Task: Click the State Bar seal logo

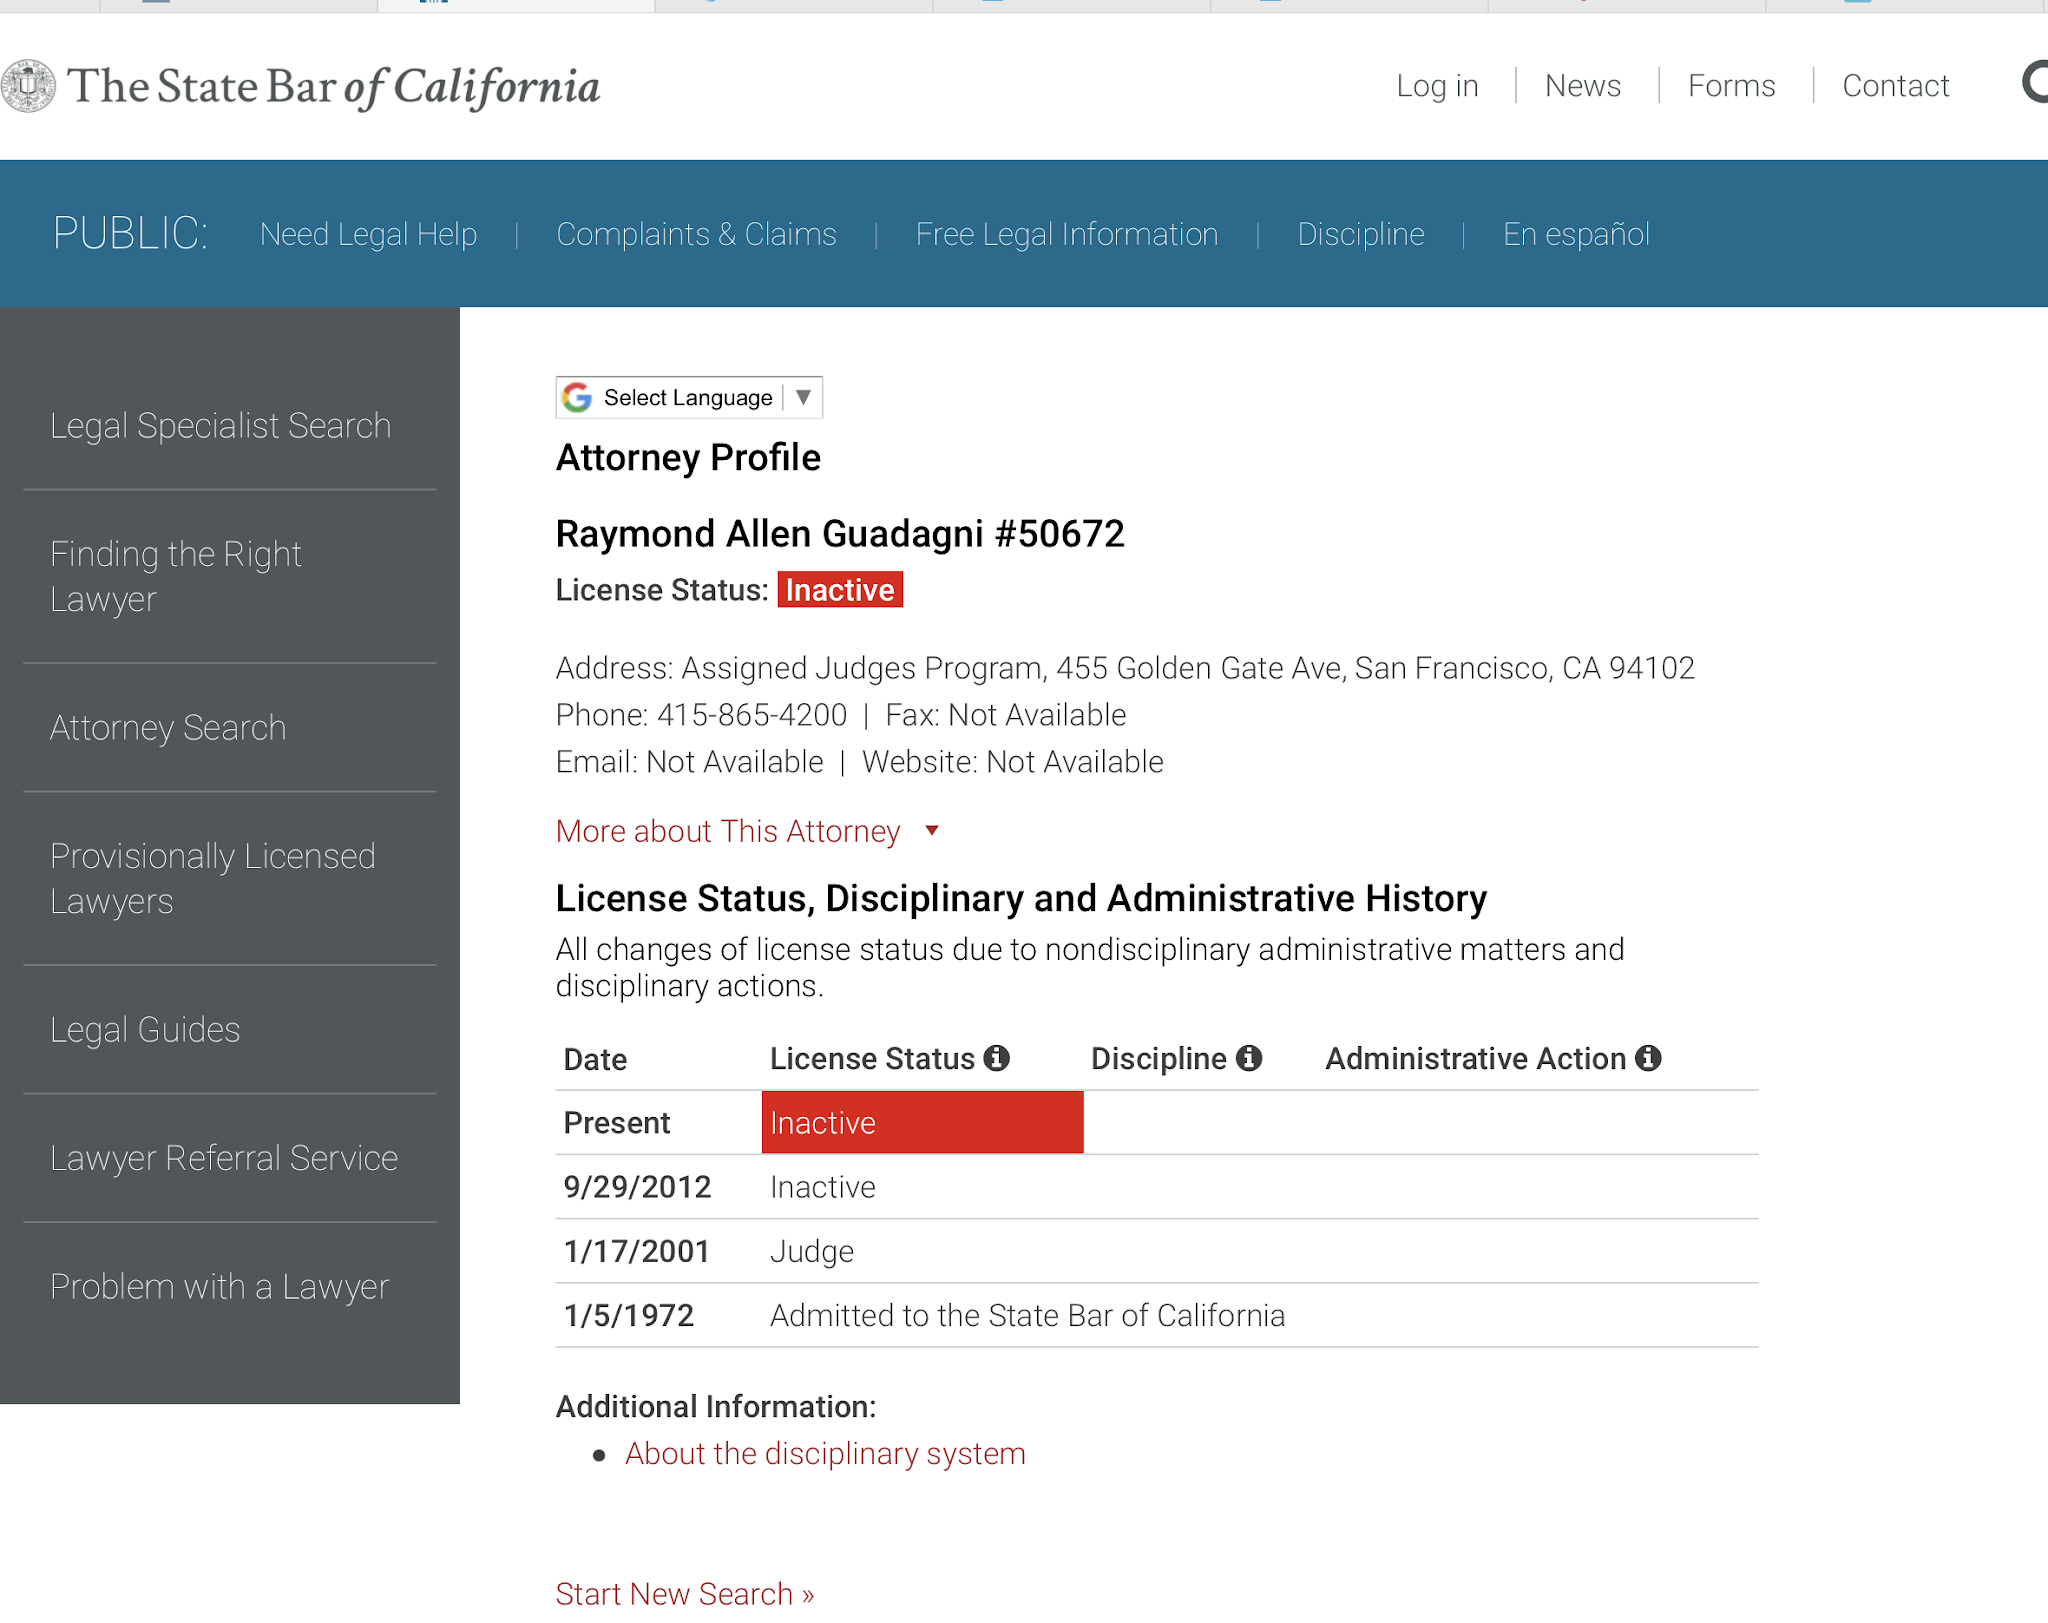Action: [x=28, y=86]
